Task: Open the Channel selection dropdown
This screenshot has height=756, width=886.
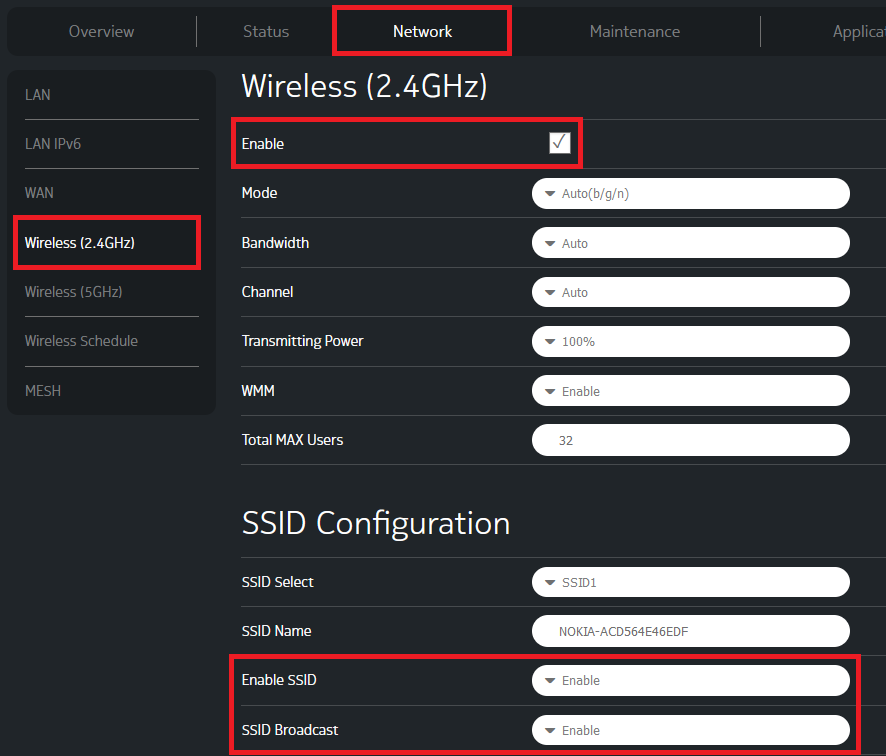Action: click(x=690, y=292)
